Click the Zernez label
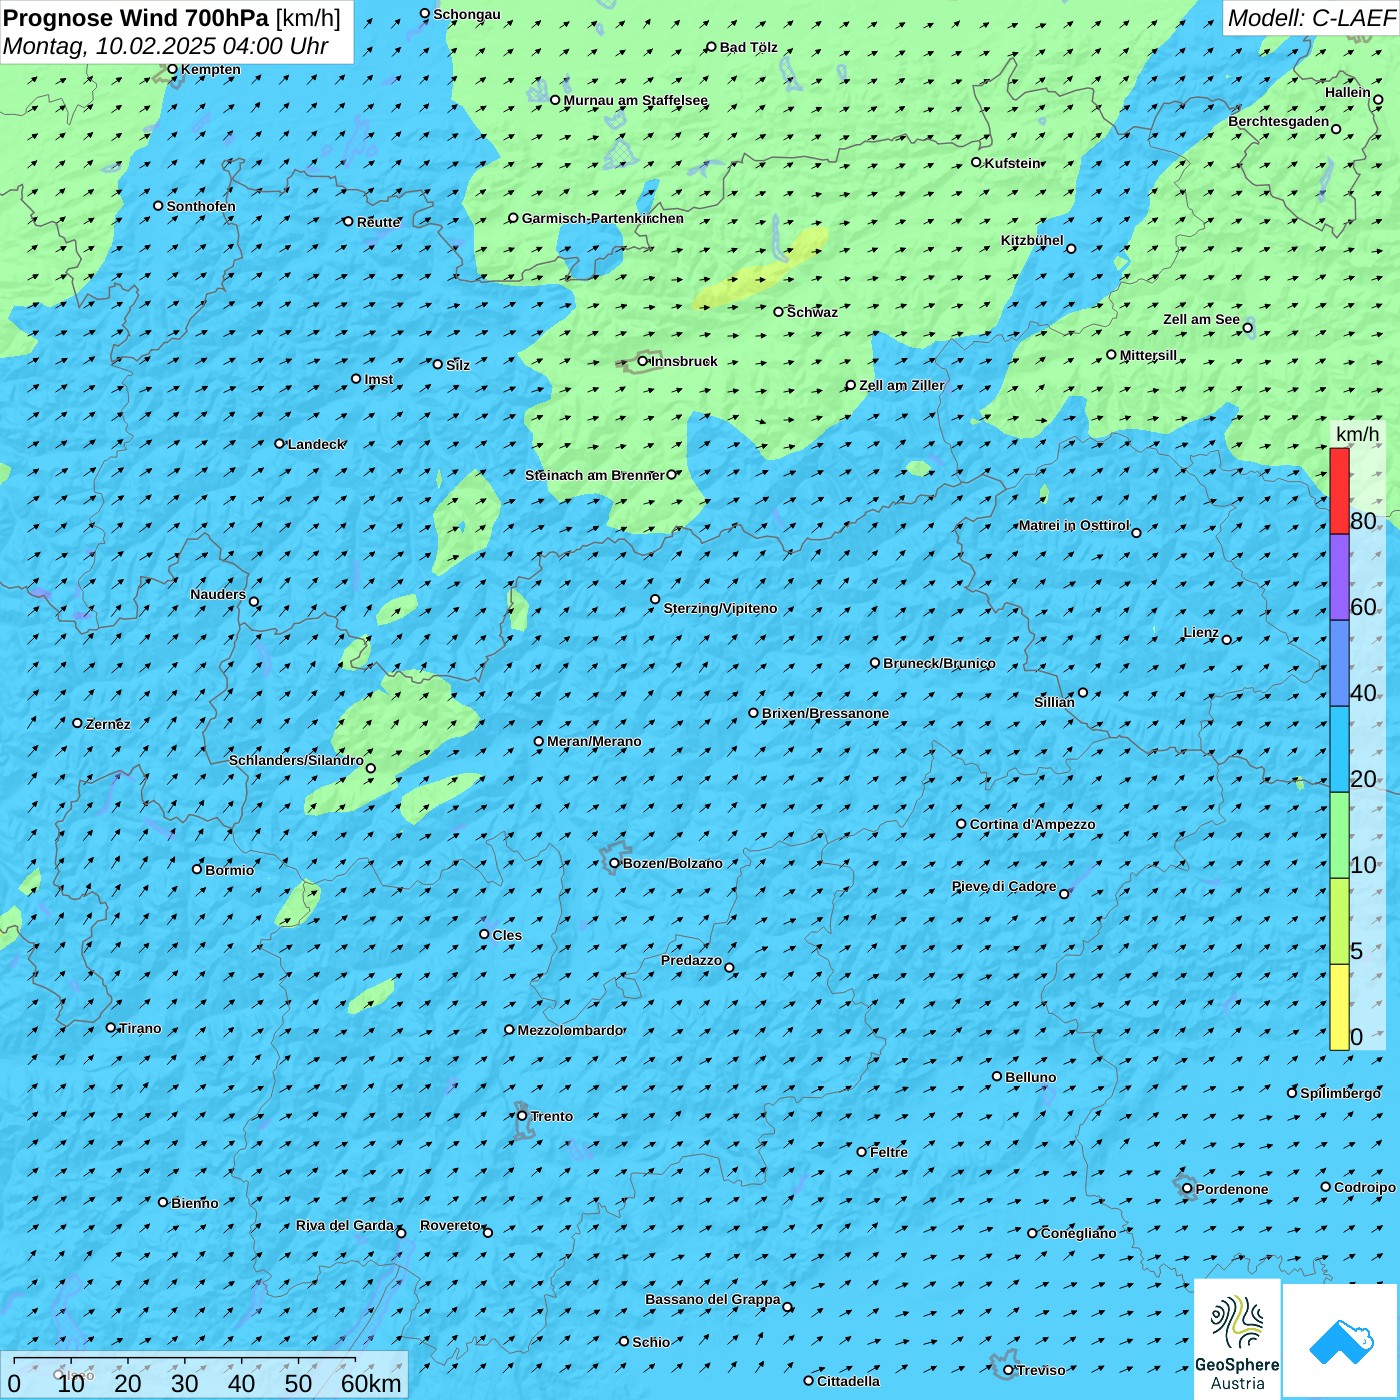 108,724
